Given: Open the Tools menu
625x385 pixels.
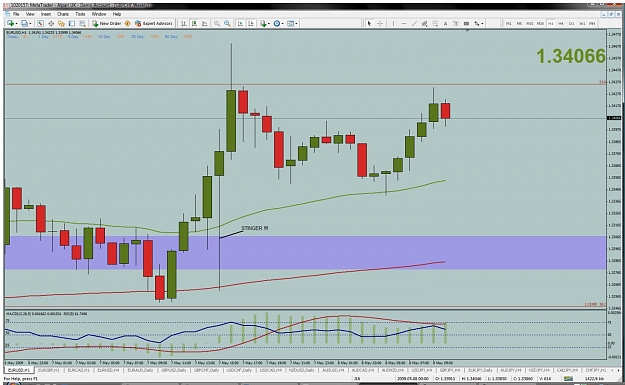Looking at the screenshot, I should click(81, 14).
